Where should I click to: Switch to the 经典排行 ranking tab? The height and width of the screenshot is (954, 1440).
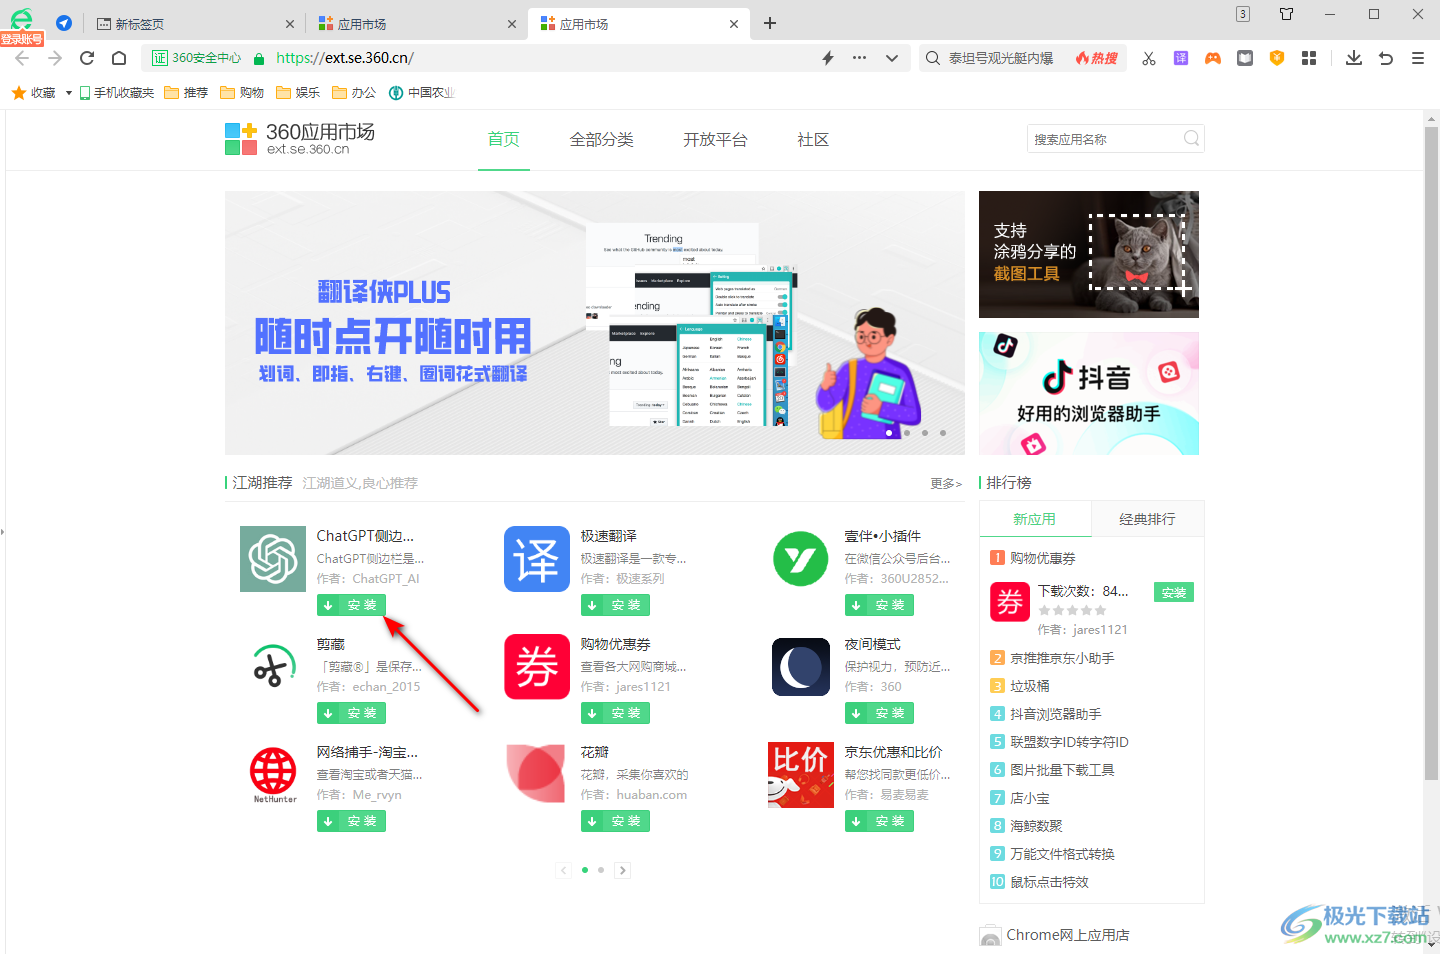(x=1147, y=519)
